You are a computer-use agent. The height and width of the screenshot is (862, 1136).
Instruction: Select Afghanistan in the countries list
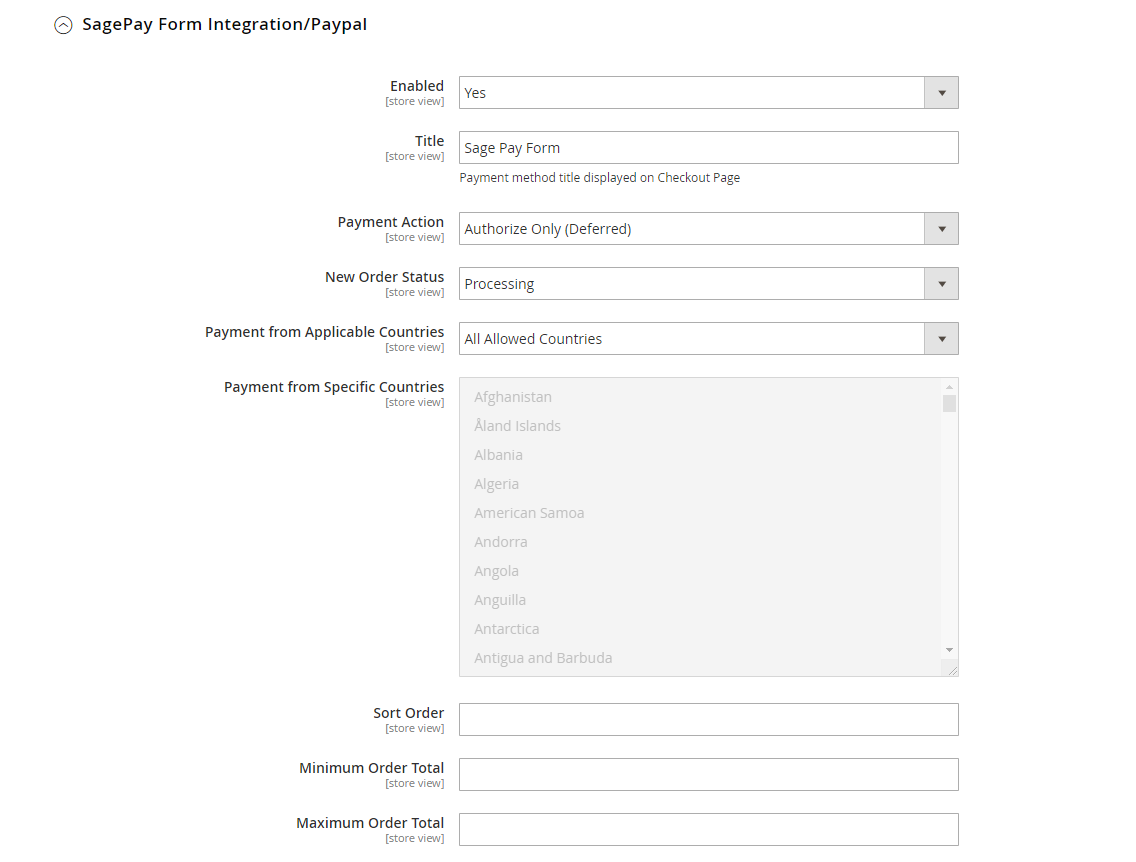[513, 397]
